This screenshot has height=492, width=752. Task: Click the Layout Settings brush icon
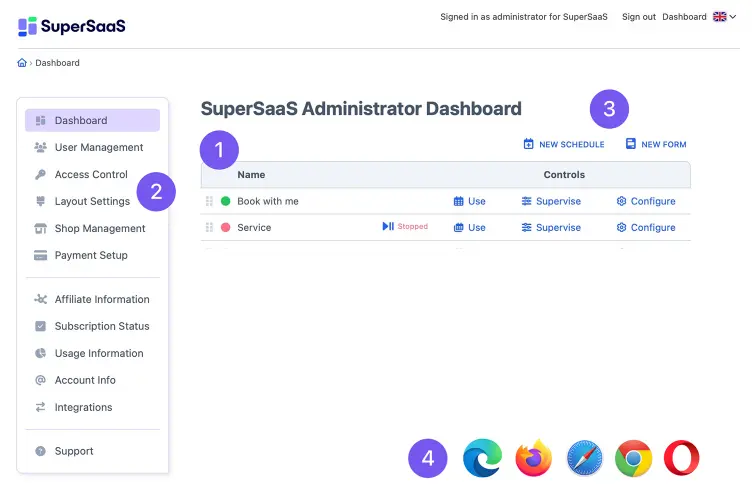40,201
